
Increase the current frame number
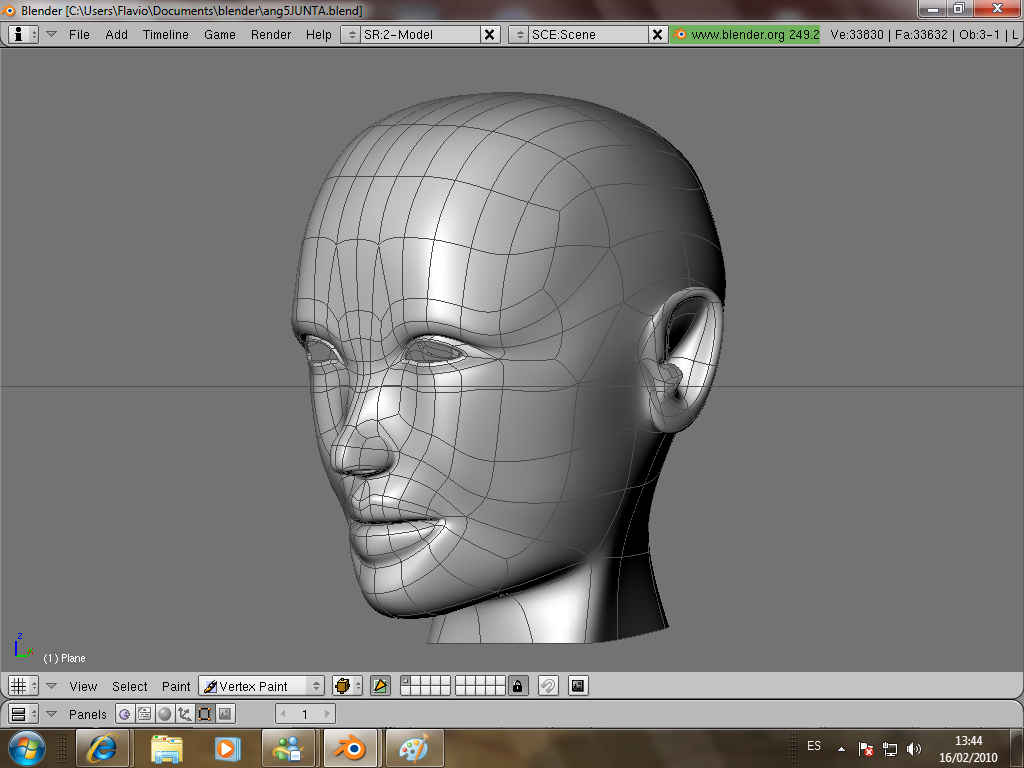pyautogui.click(x=327, y=714)
